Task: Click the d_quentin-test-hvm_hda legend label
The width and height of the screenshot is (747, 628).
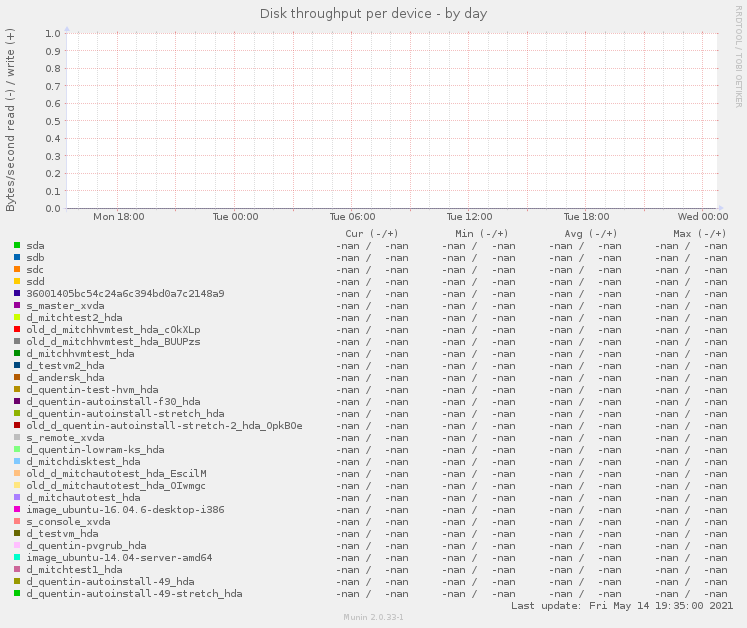Action: pyautogui.click(x=92, y=389)
